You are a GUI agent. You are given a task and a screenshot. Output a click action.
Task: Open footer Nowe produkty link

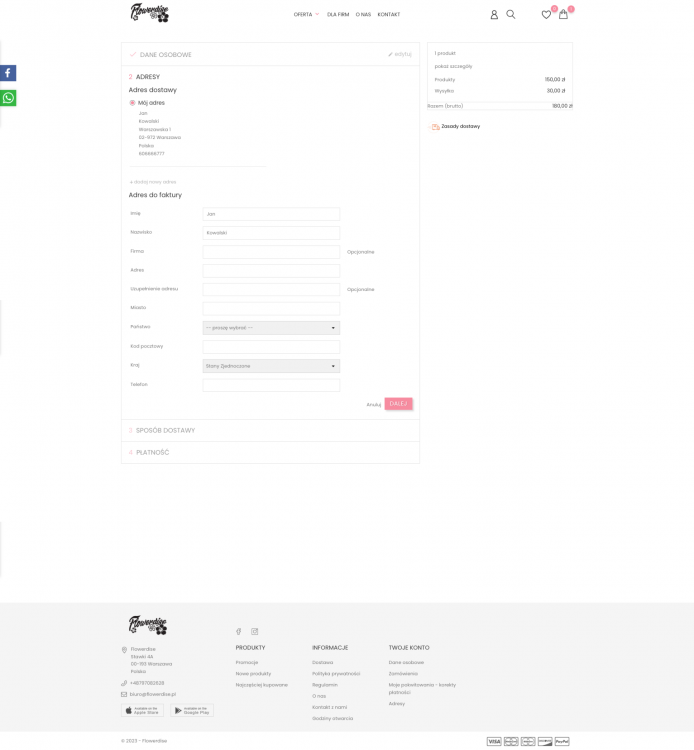(253, 673)
